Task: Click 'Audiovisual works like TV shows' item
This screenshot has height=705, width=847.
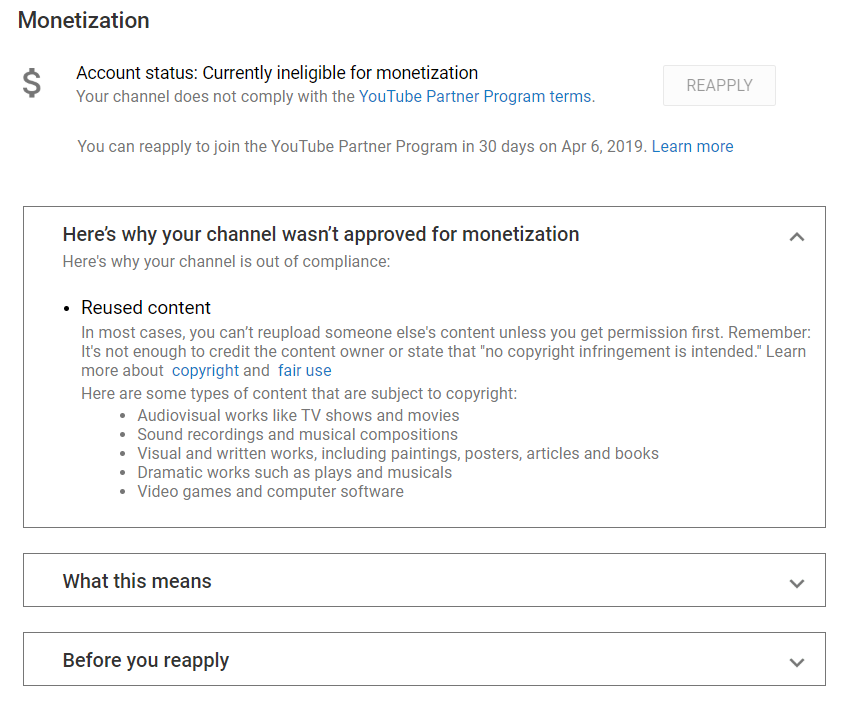Action: pos(298,415)
